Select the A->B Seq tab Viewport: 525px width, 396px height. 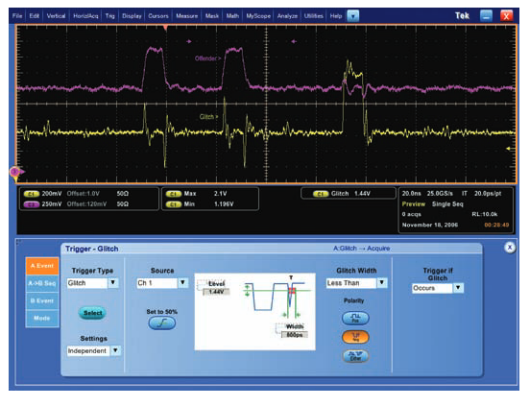point(42,284)
